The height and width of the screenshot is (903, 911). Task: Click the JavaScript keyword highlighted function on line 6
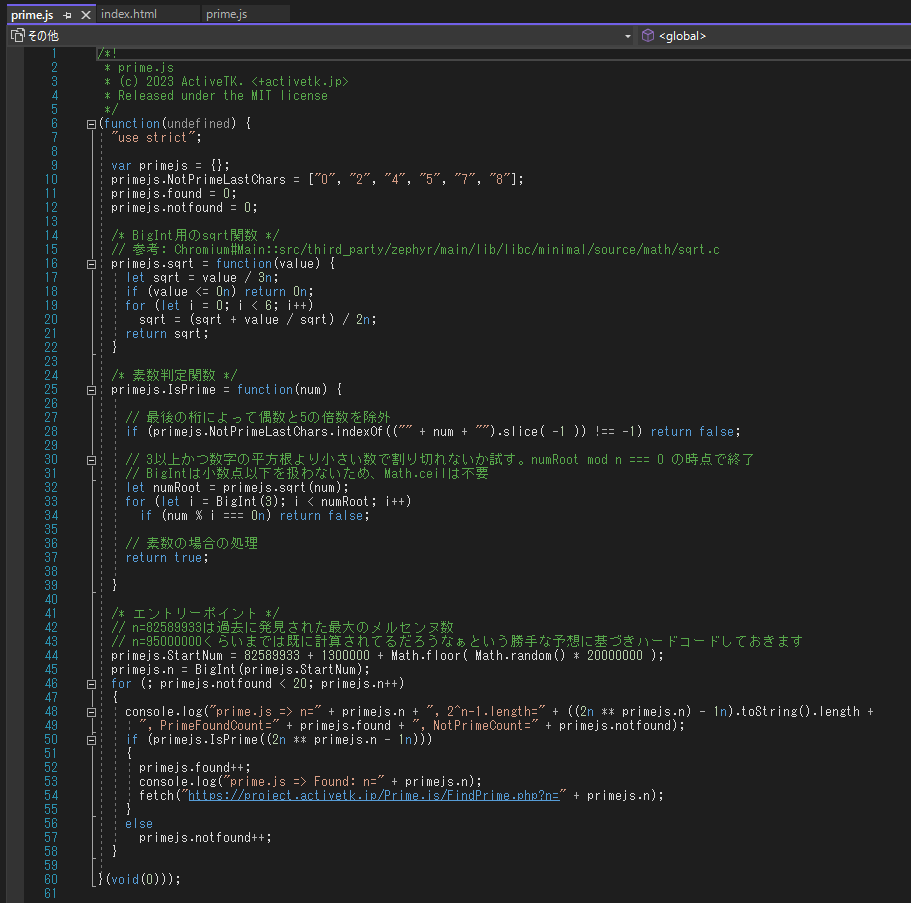click(x=132, y=122)
